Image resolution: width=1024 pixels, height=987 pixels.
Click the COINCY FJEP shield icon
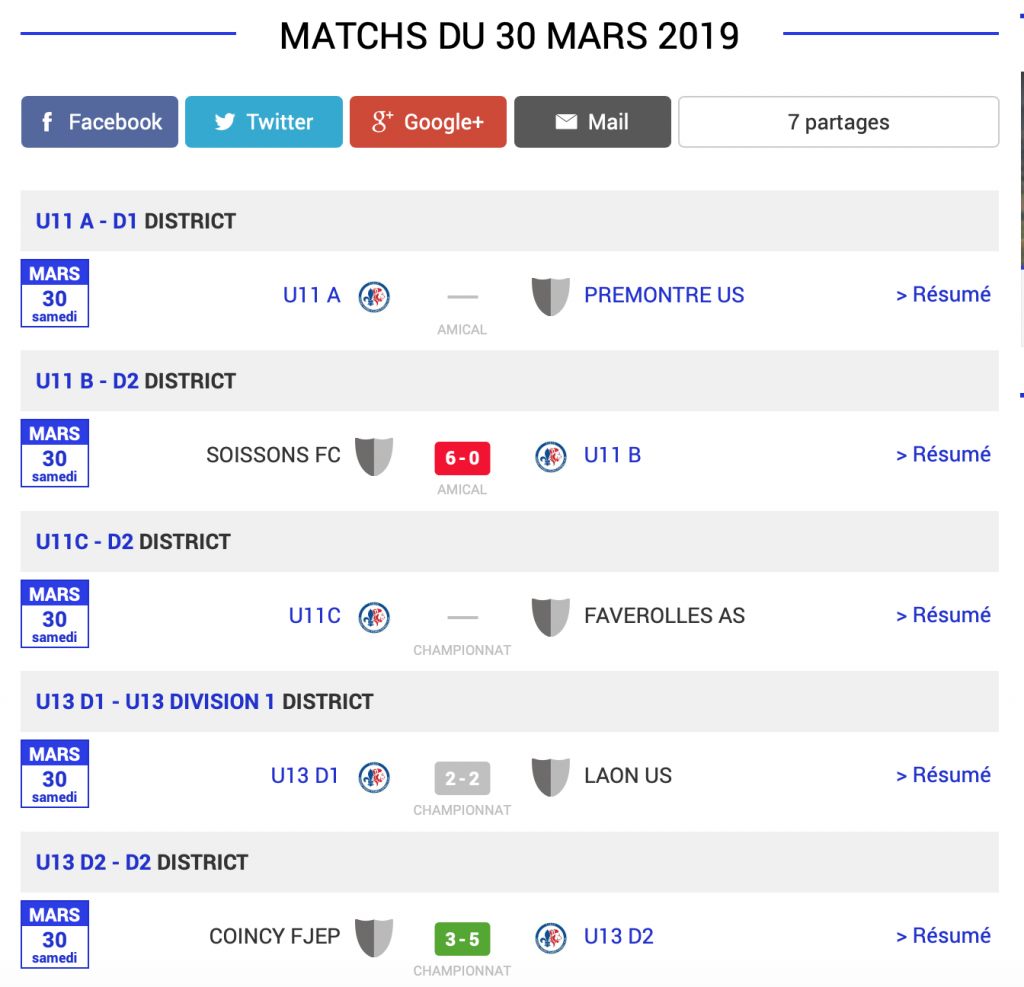pos(374,937)
